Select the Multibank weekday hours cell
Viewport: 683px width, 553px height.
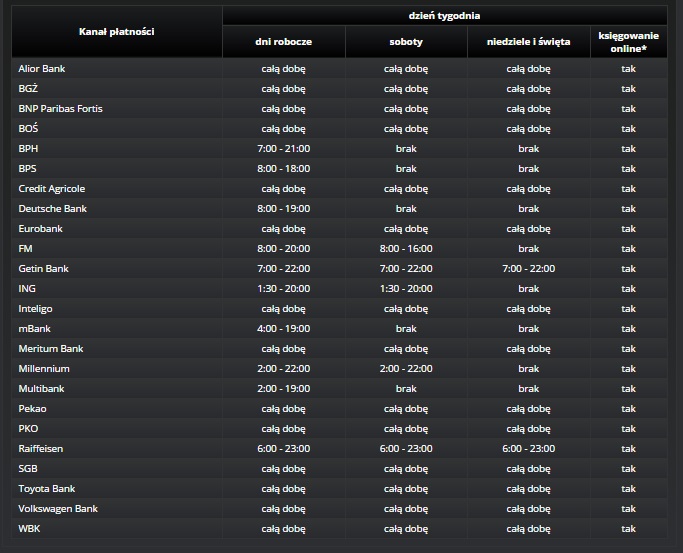tap(284, 388)
